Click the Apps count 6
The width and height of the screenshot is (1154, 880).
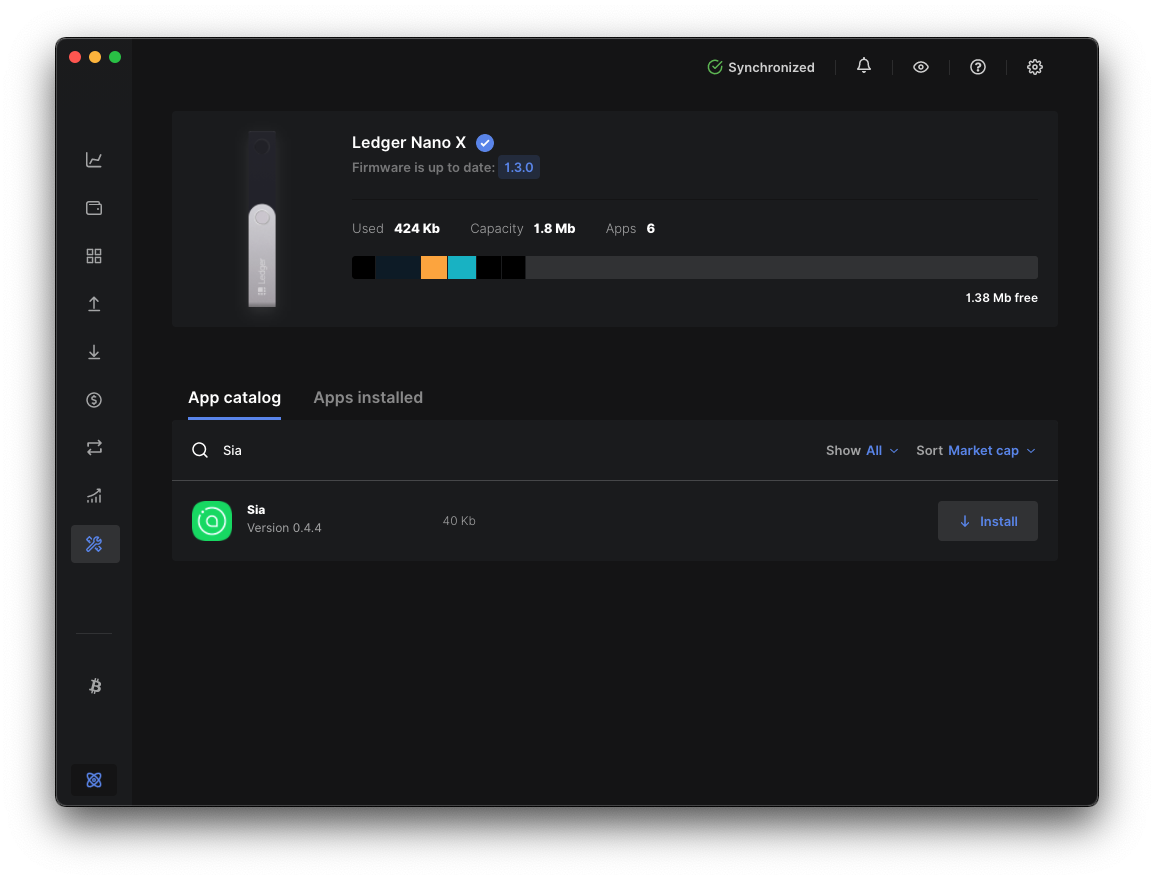click(651, 228)
